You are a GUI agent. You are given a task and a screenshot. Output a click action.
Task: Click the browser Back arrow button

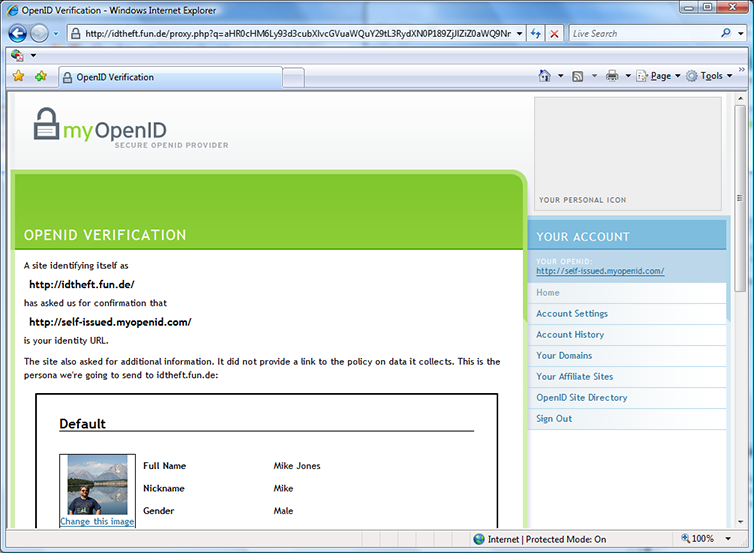(17, 33)
